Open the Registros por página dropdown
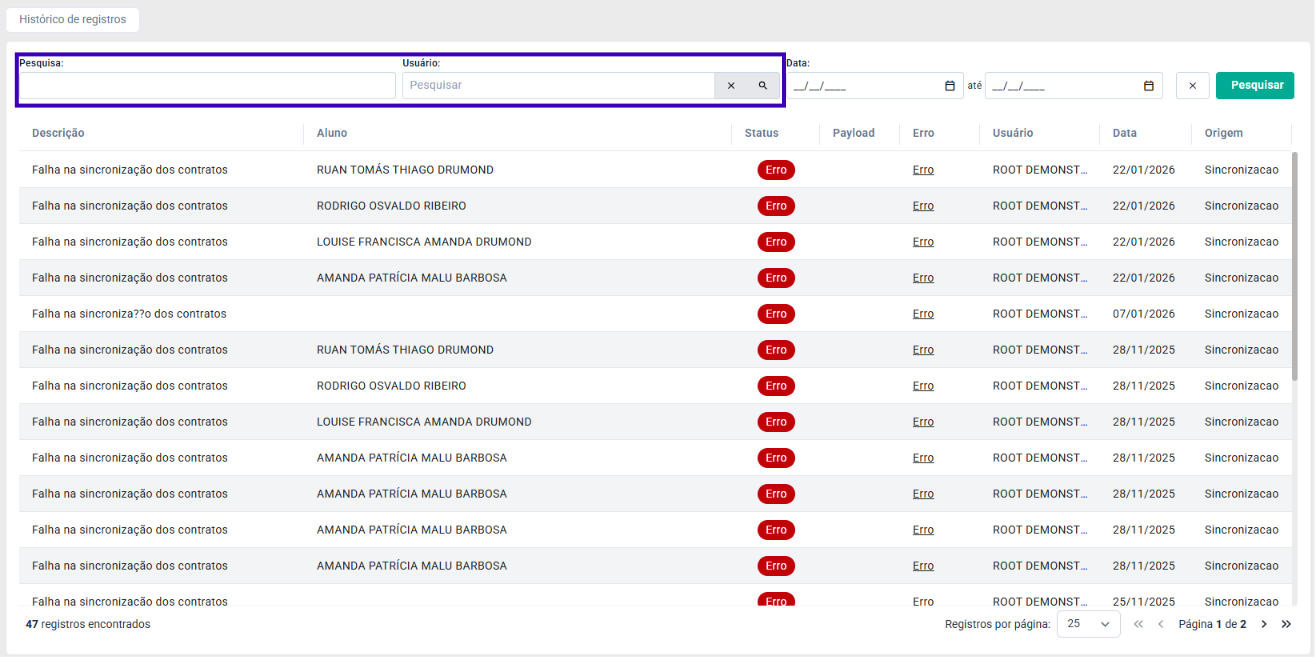 pos(1089,624)
